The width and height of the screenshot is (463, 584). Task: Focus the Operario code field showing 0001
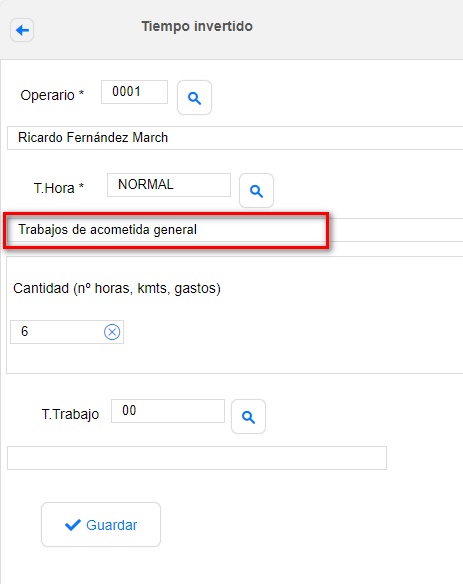(134, 92)
